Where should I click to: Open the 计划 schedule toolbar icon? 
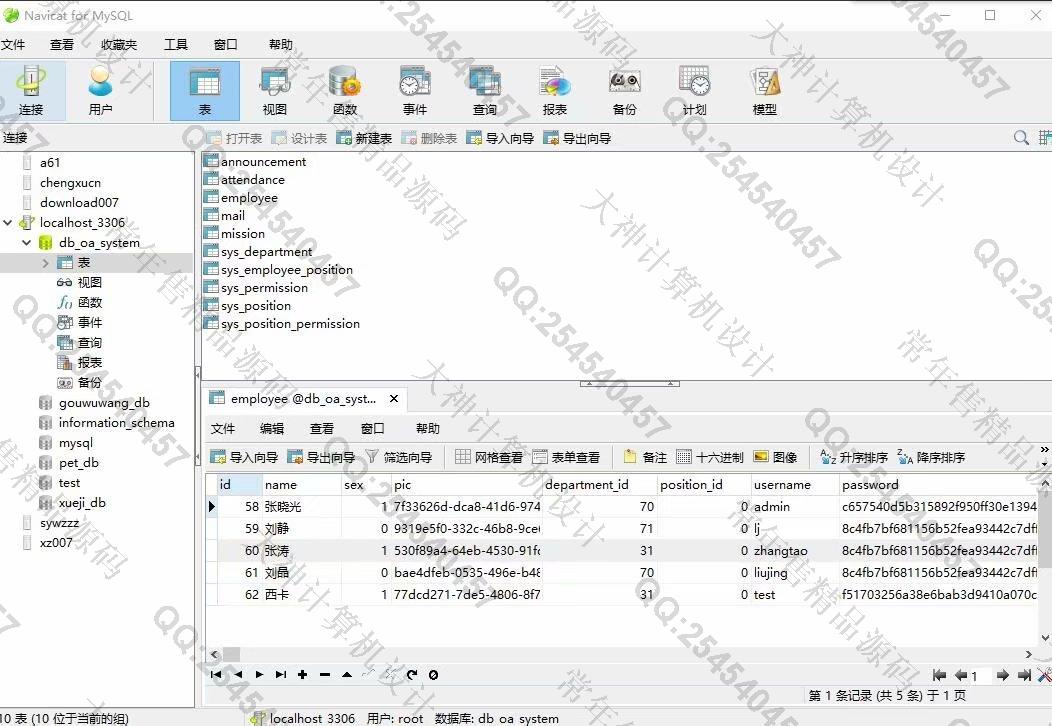(694, 91)
